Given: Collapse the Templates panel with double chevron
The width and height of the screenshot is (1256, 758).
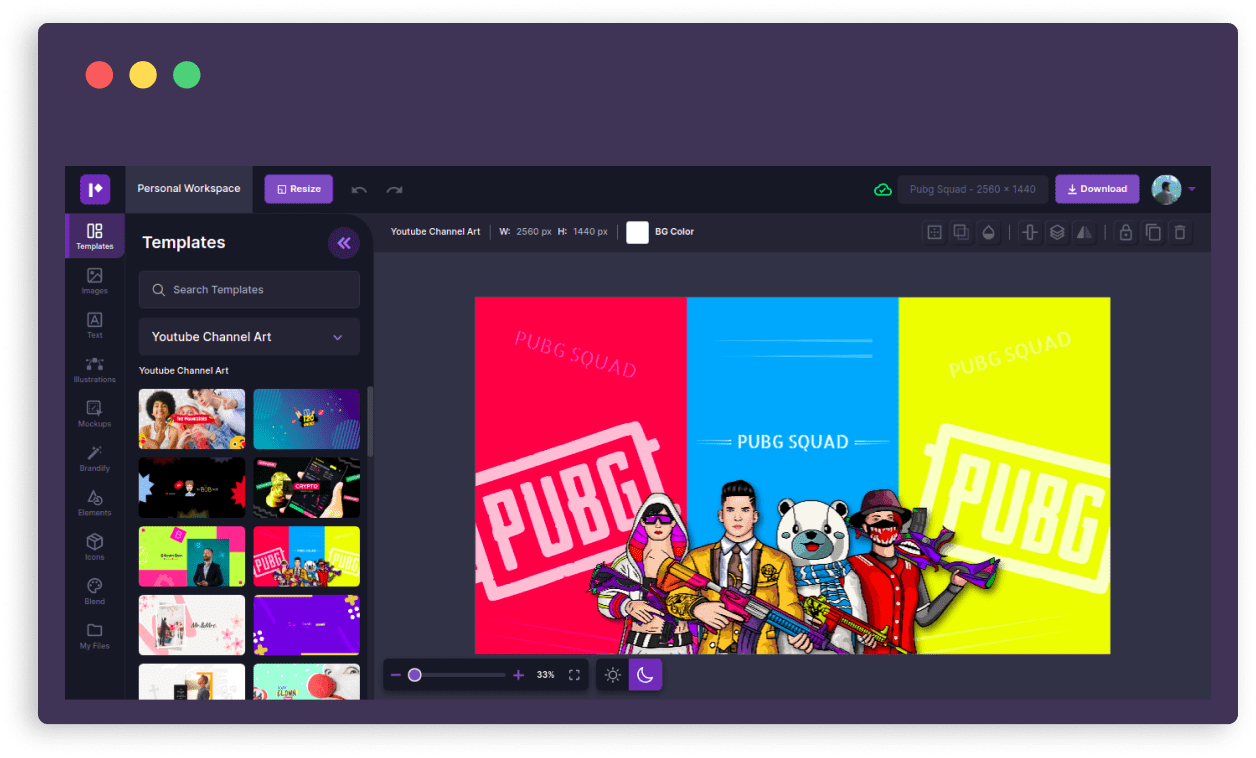Looking at the screenshot, I should tap(344, 242).
